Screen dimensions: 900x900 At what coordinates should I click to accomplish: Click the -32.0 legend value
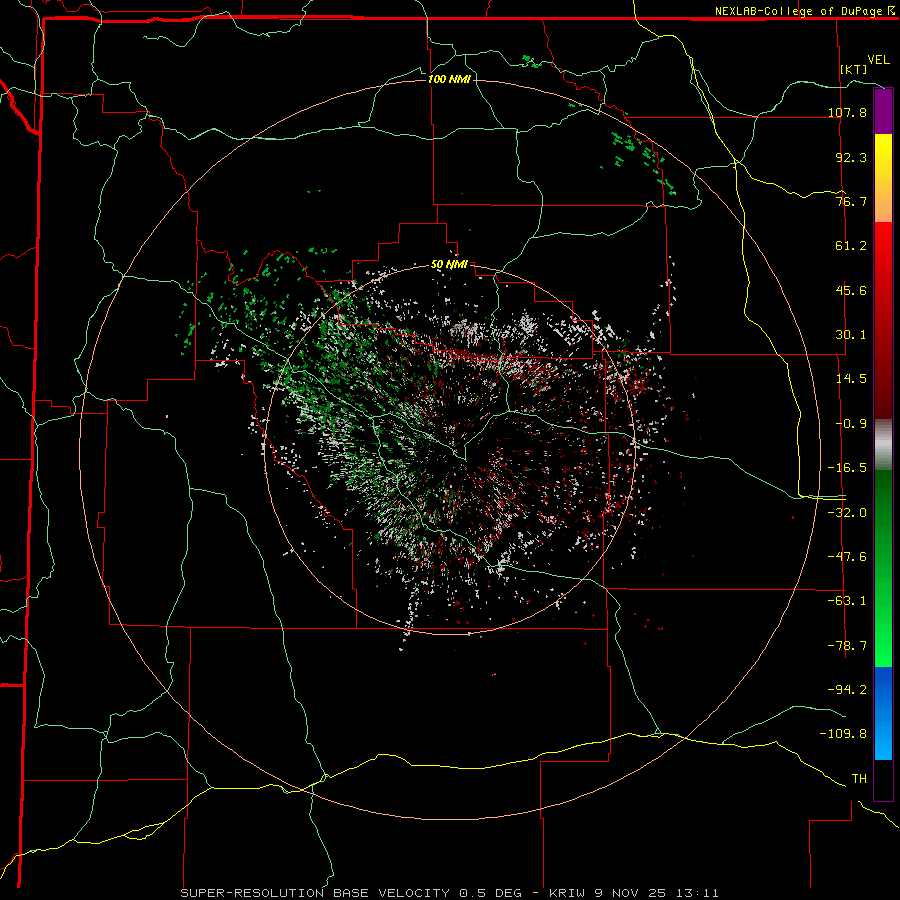[x=847, y=513]
